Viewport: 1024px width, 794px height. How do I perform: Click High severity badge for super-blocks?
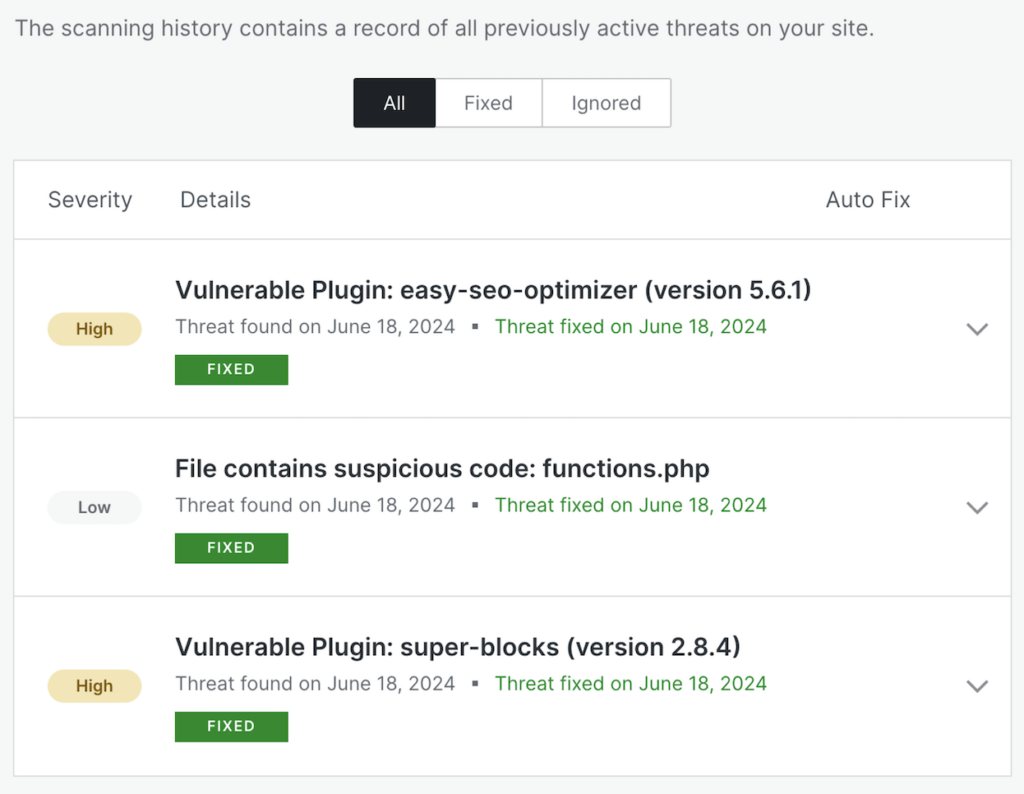94,686
